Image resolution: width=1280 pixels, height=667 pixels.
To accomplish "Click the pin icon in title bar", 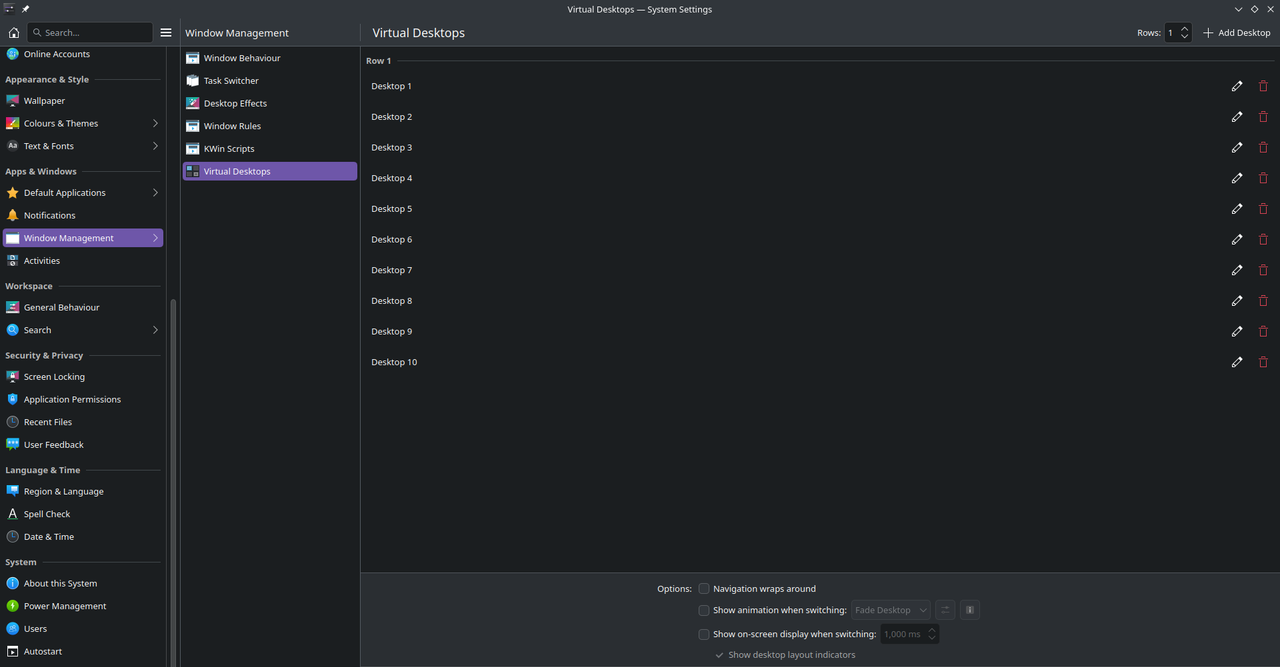I will point(26,9).
